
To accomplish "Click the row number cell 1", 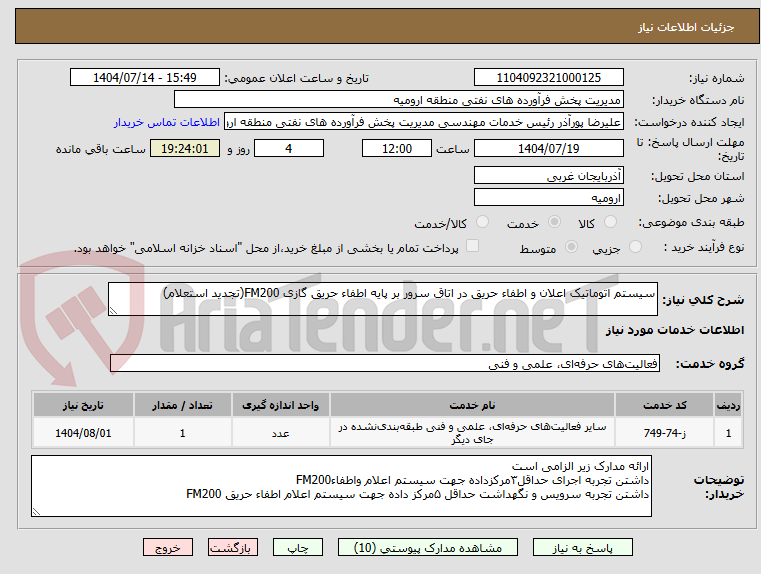I will pyautogui.click(x=728, y=432).
